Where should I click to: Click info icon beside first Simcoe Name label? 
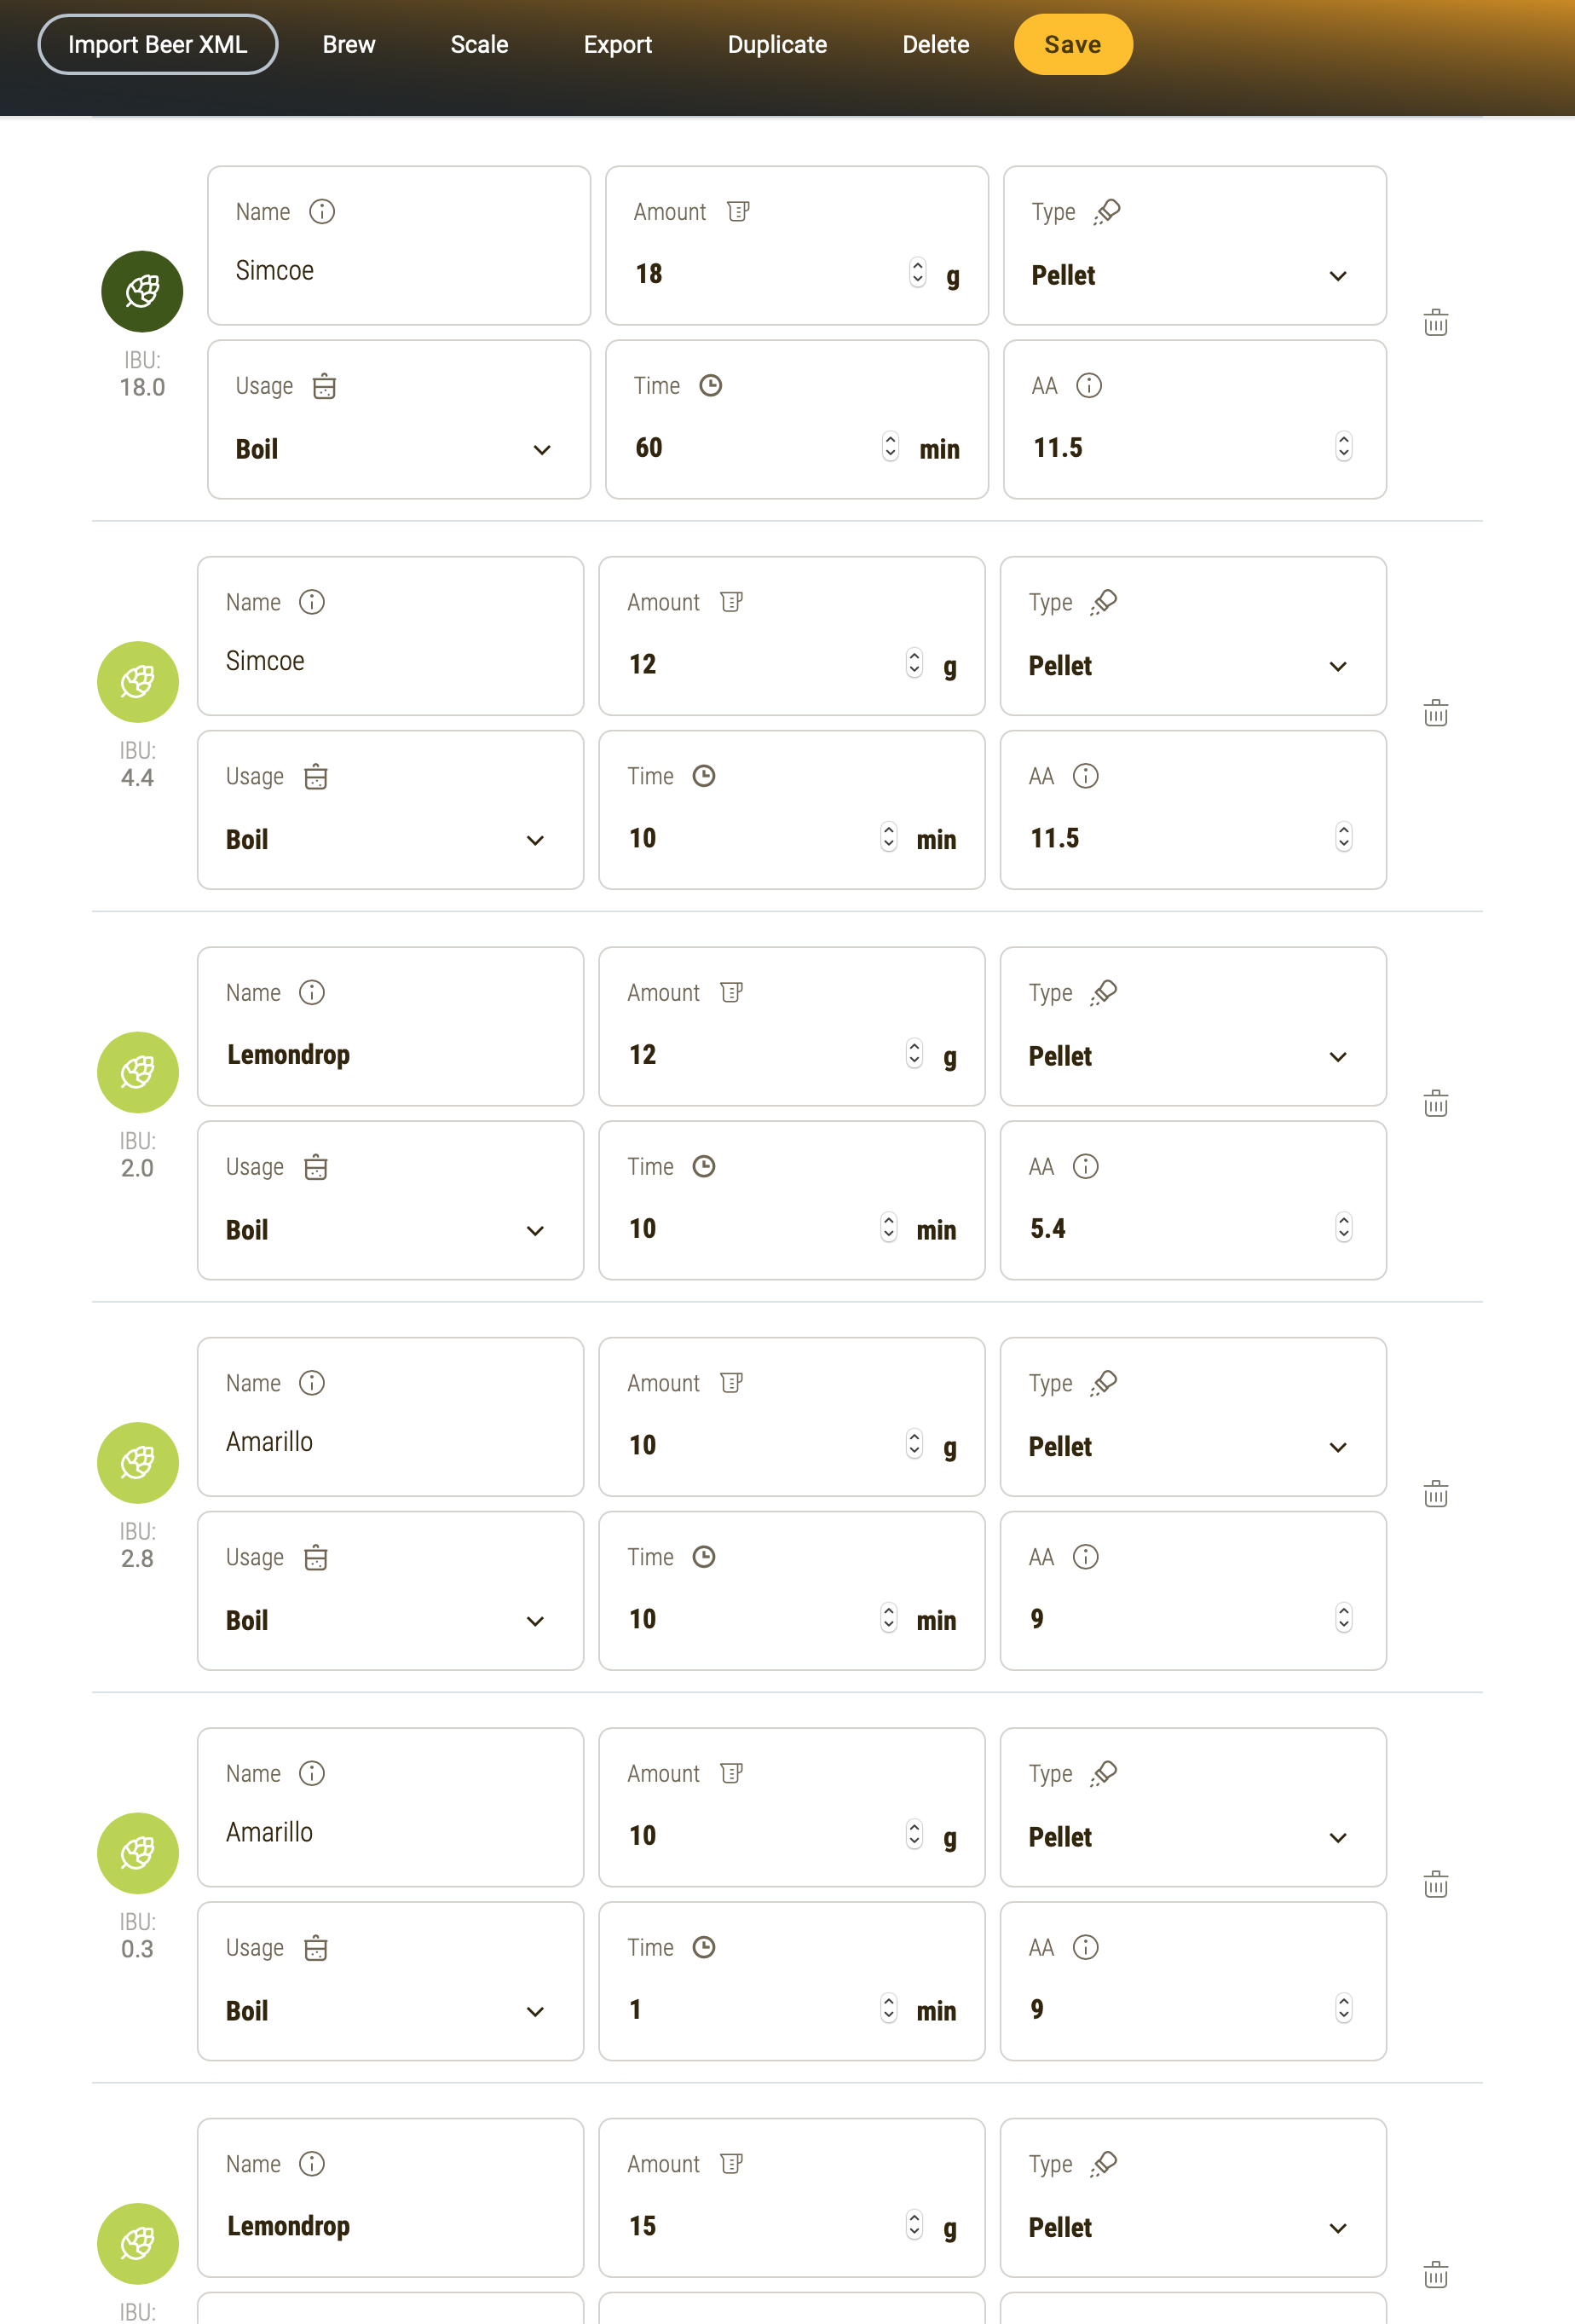point(322,212)
